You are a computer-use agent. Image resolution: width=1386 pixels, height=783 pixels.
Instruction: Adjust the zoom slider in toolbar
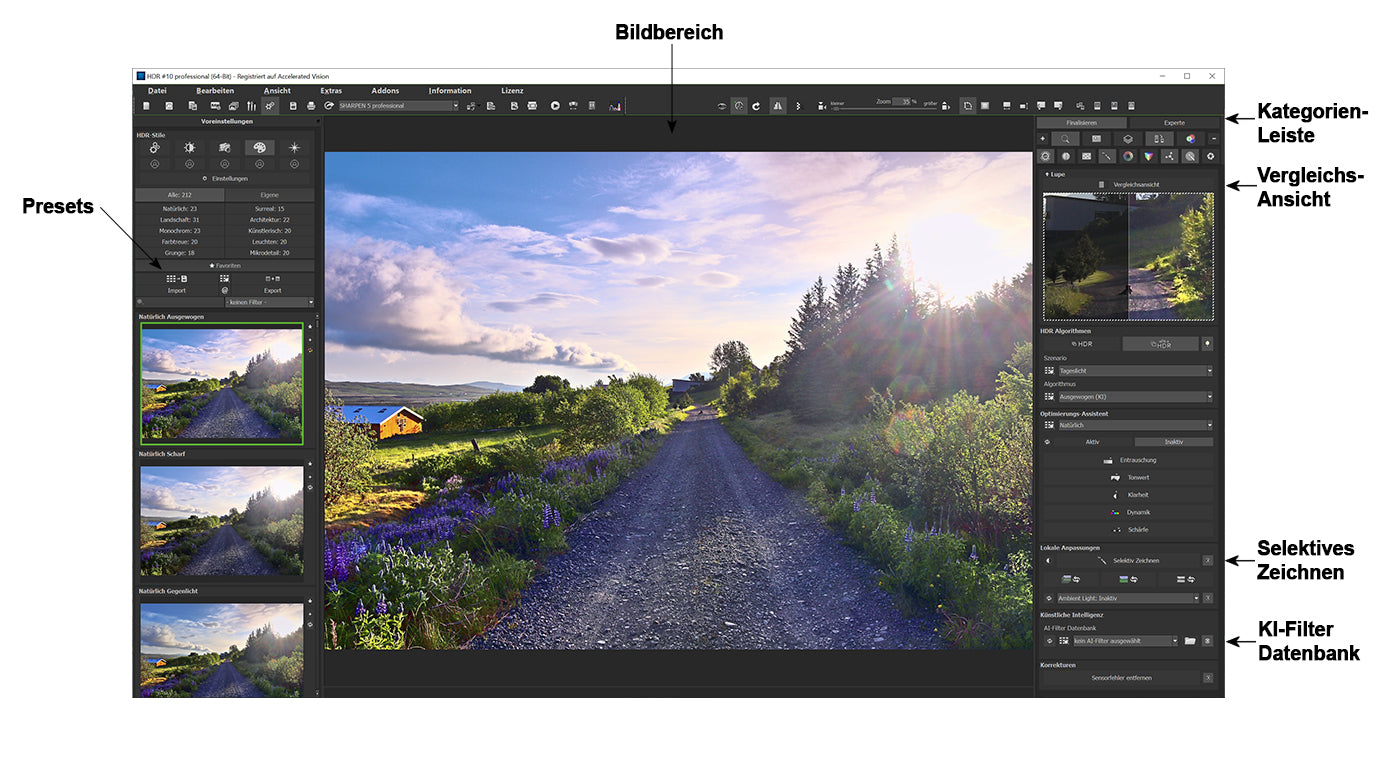click(885, 110)
